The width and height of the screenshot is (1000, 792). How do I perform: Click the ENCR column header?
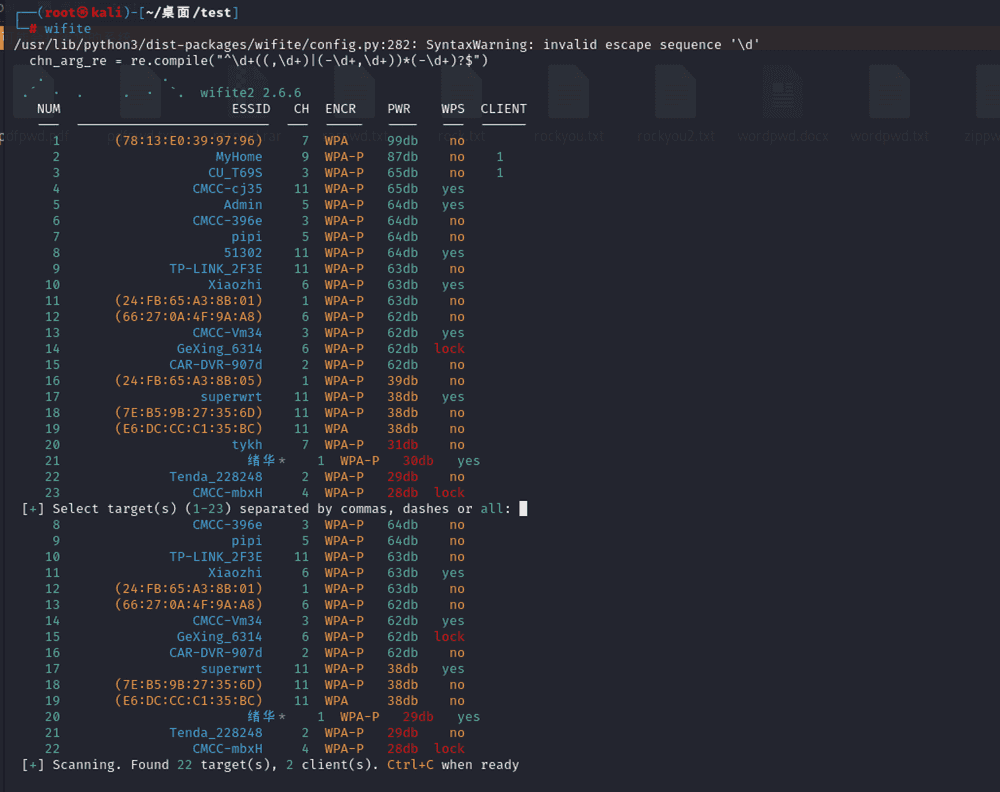coord(340,109)
